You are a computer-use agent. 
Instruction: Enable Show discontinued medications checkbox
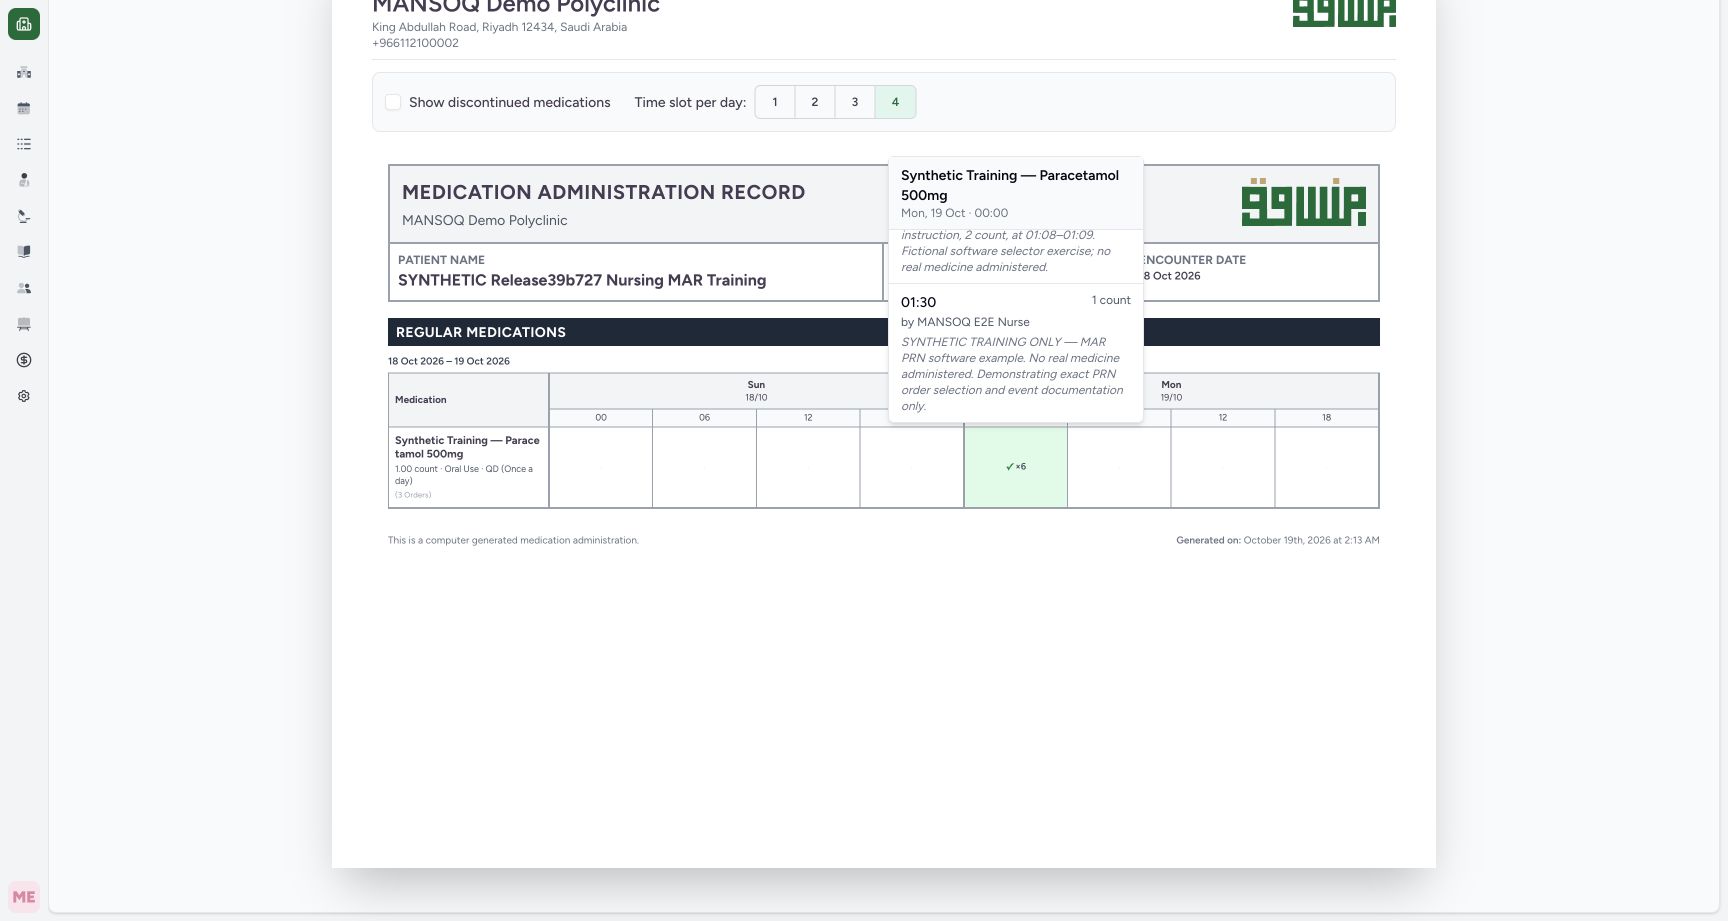(x=393, y=102)
